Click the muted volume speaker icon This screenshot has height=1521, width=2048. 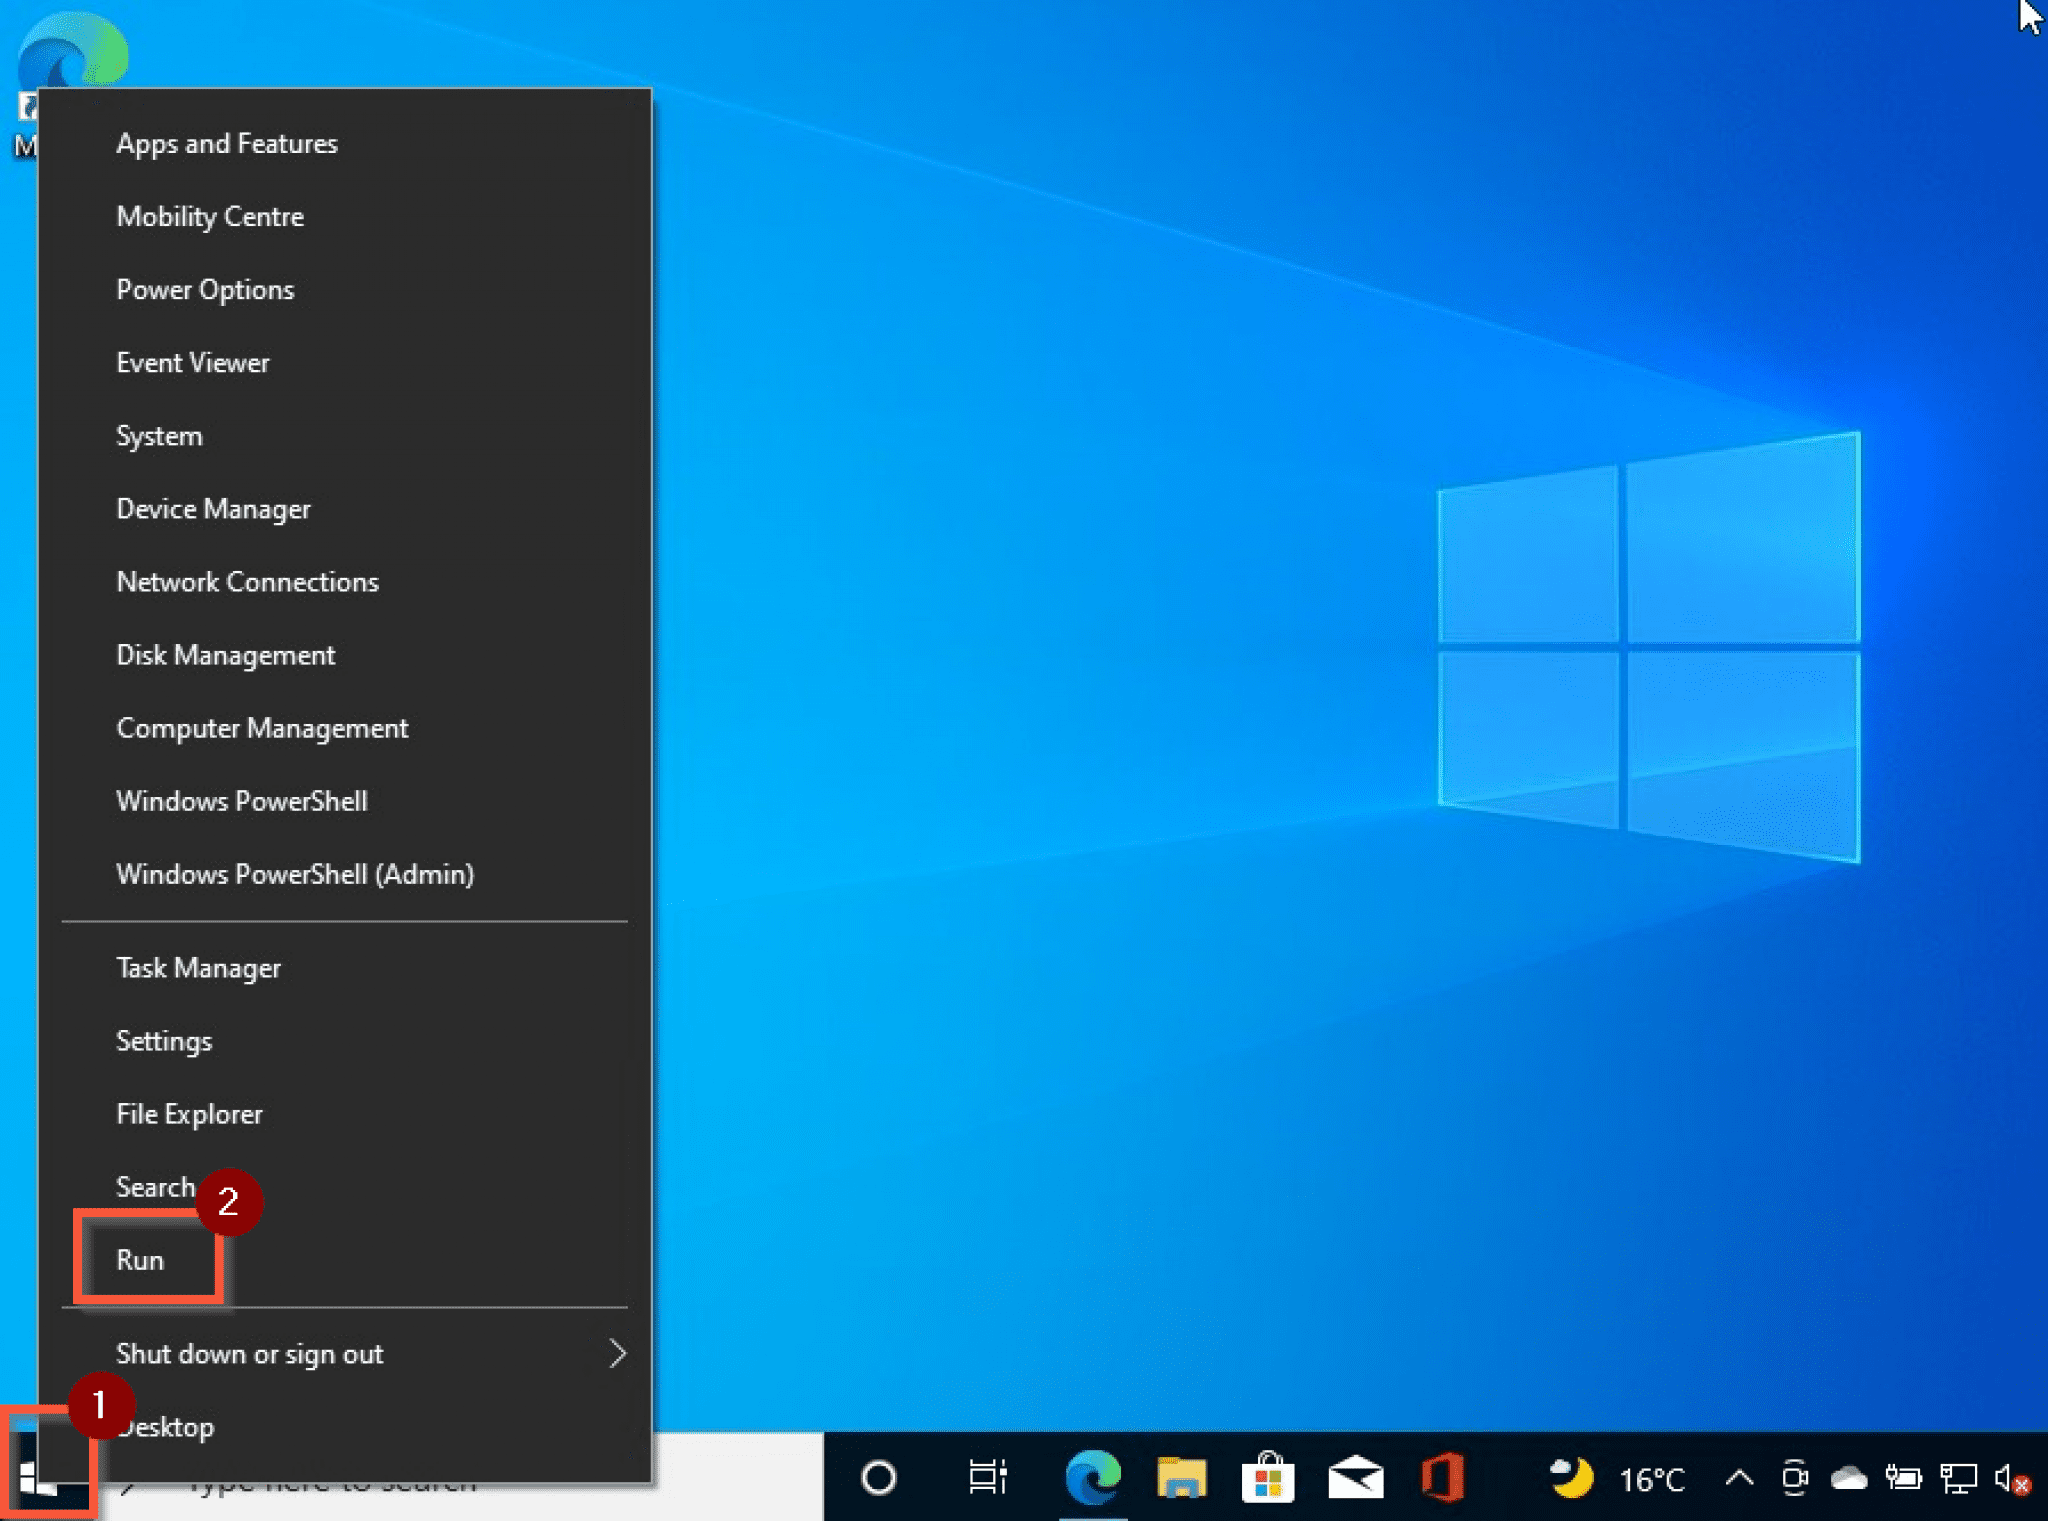2011,1478
